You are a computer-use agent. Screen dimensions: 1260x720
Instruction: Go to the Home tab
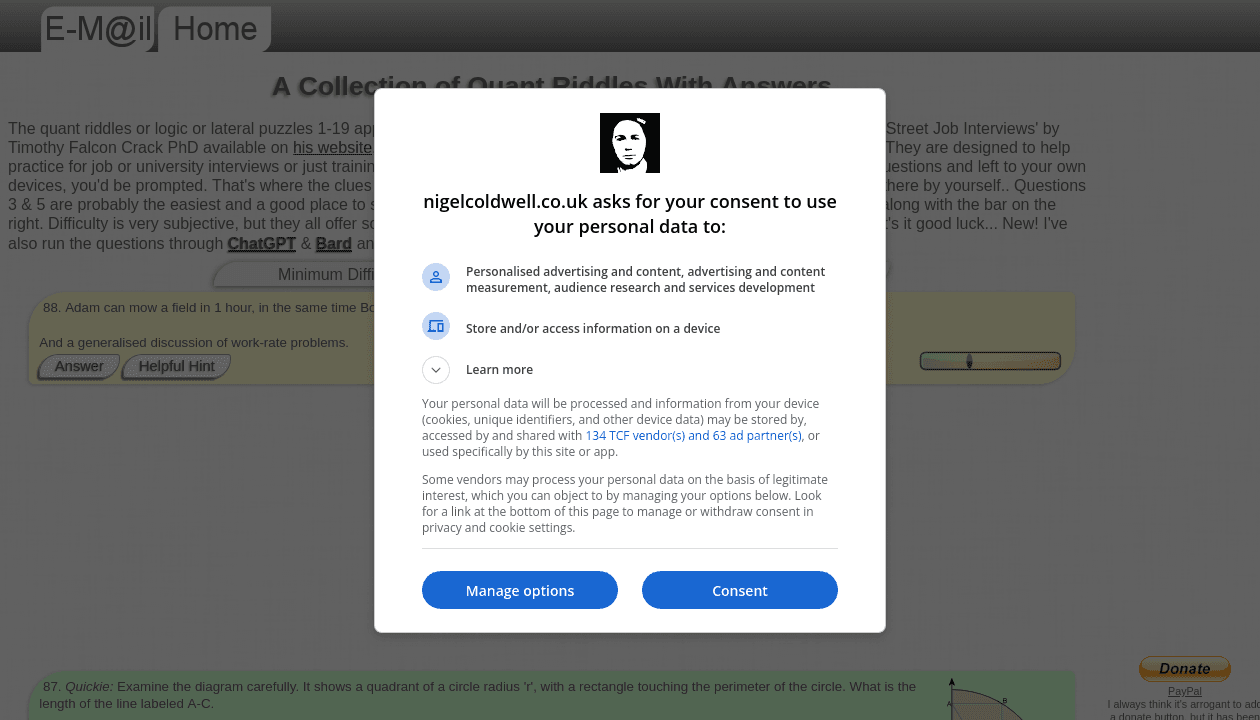215,29
